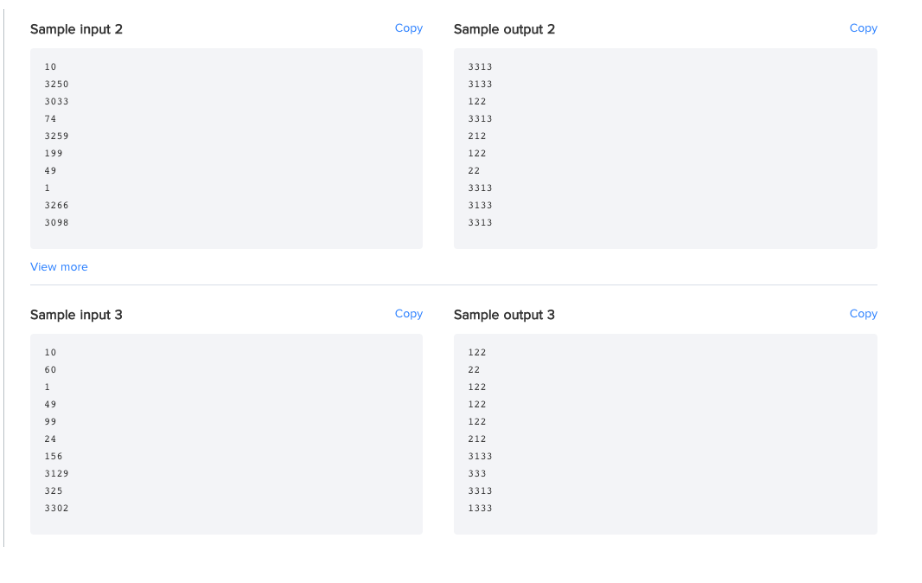Image resolution: width=922 pixels, height=583 pixels.
Task: Click the 212 line in Sample output 2
Action: (477, 136)
